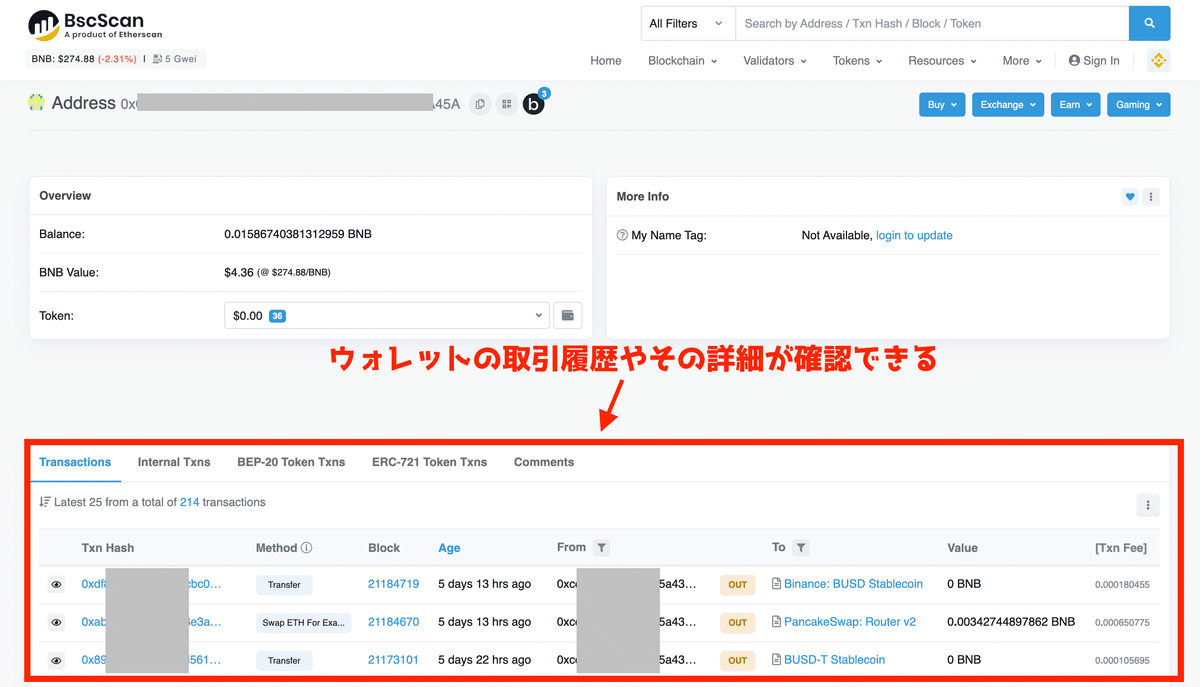Click the address blockie avatar icon
1200x687 pixels.
click(x=36, y=102)
